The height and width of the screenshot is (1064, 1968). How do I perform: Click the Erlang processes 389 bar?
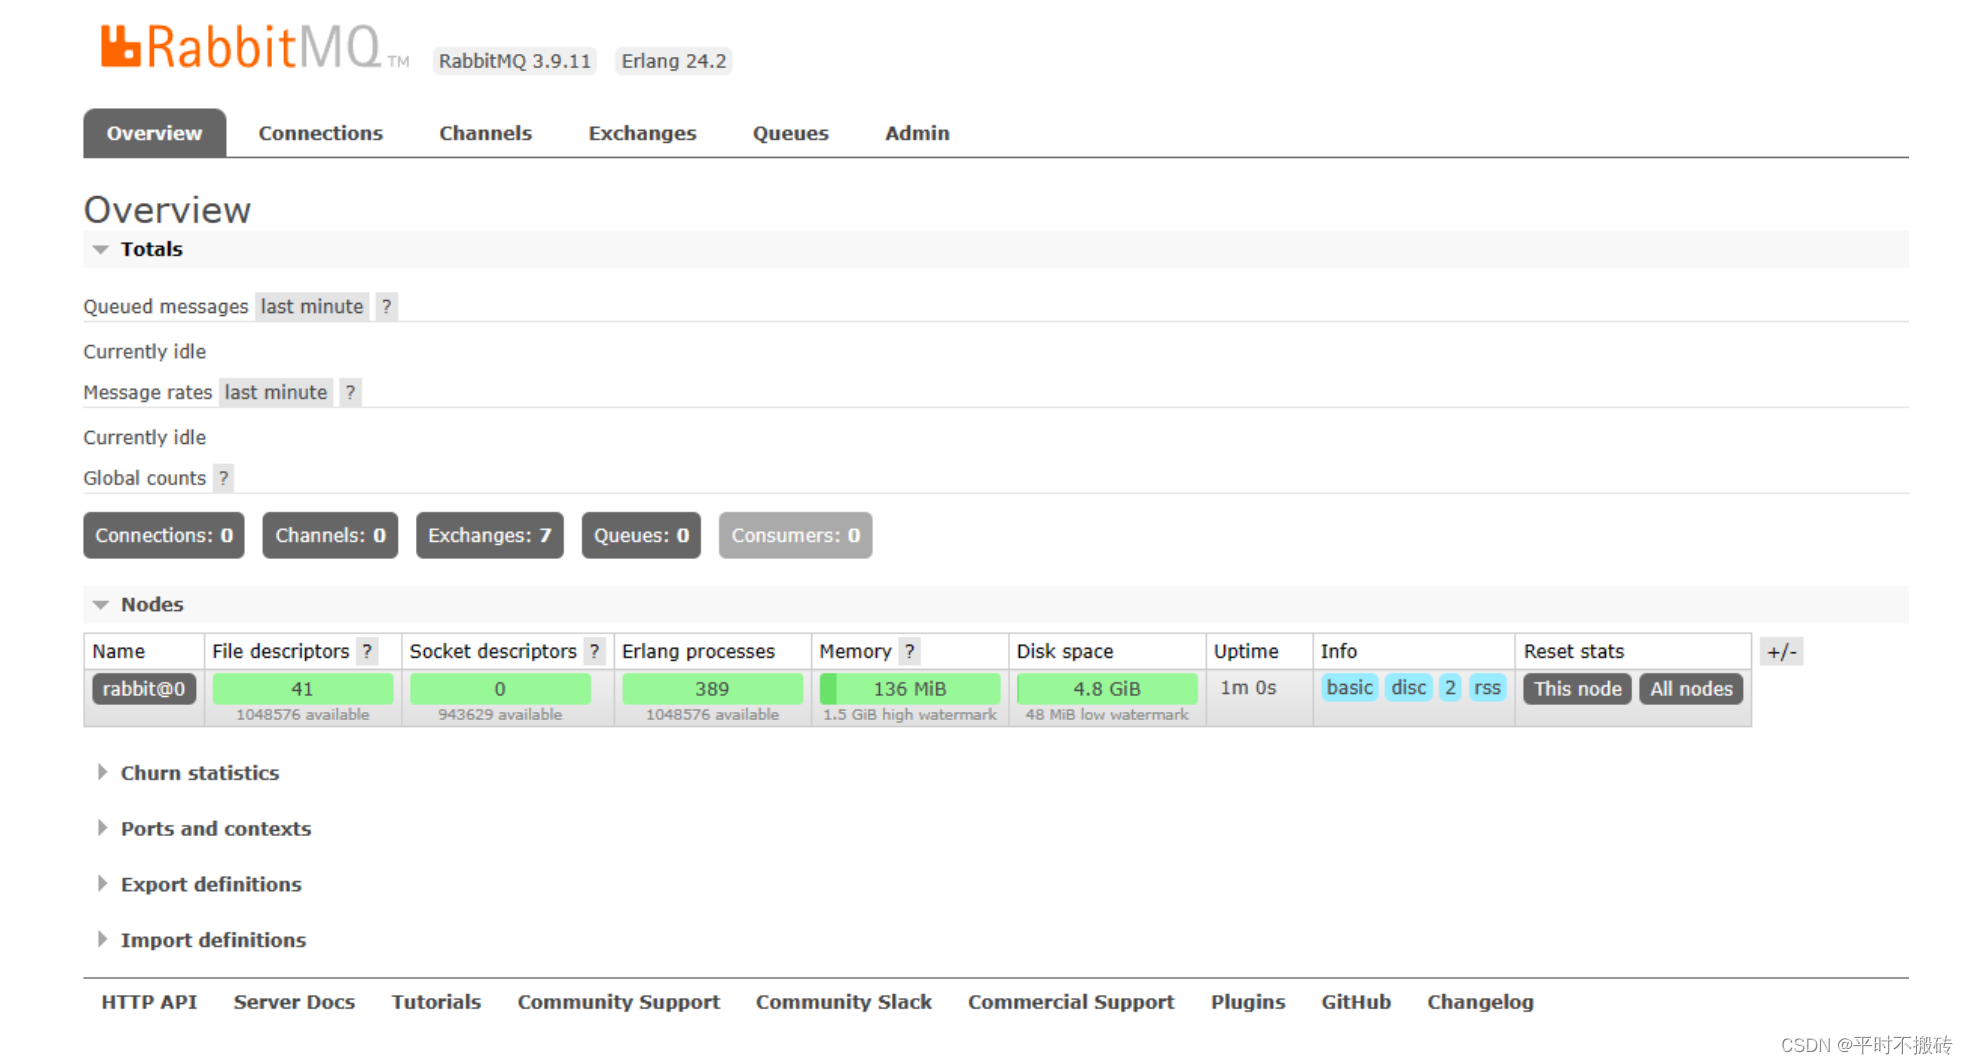pyautogui.click(x=712, y=689)
